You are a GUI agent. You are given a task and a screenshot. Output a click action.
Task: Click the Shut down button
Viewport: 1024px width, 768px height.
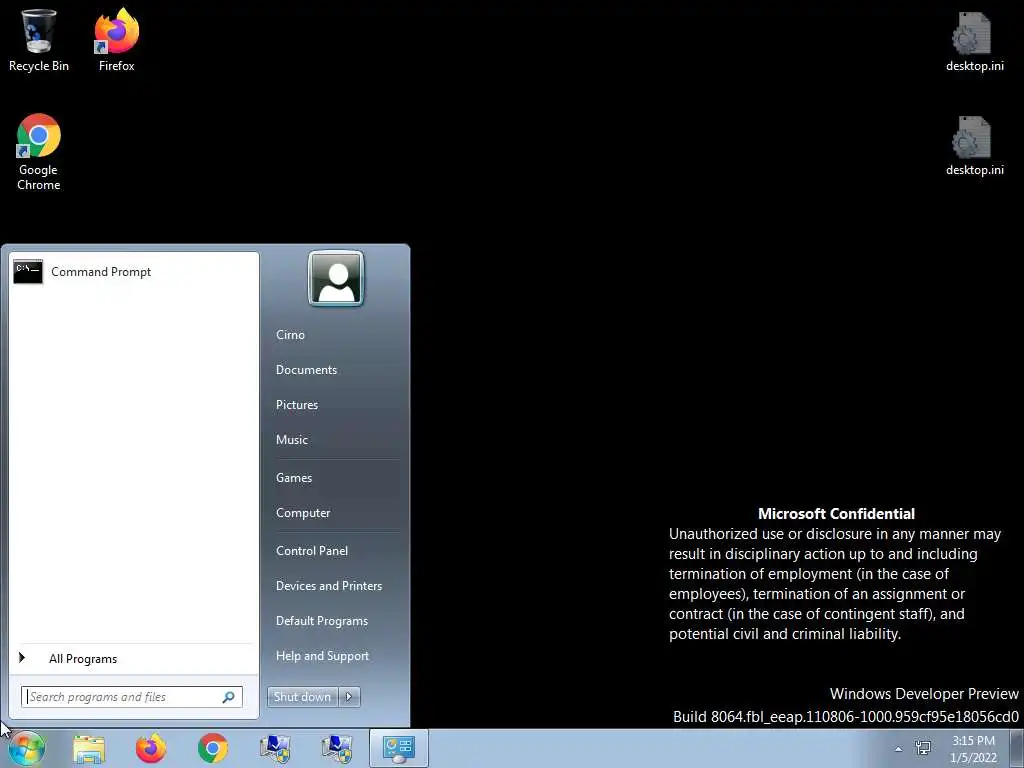(x=302, y=697)
